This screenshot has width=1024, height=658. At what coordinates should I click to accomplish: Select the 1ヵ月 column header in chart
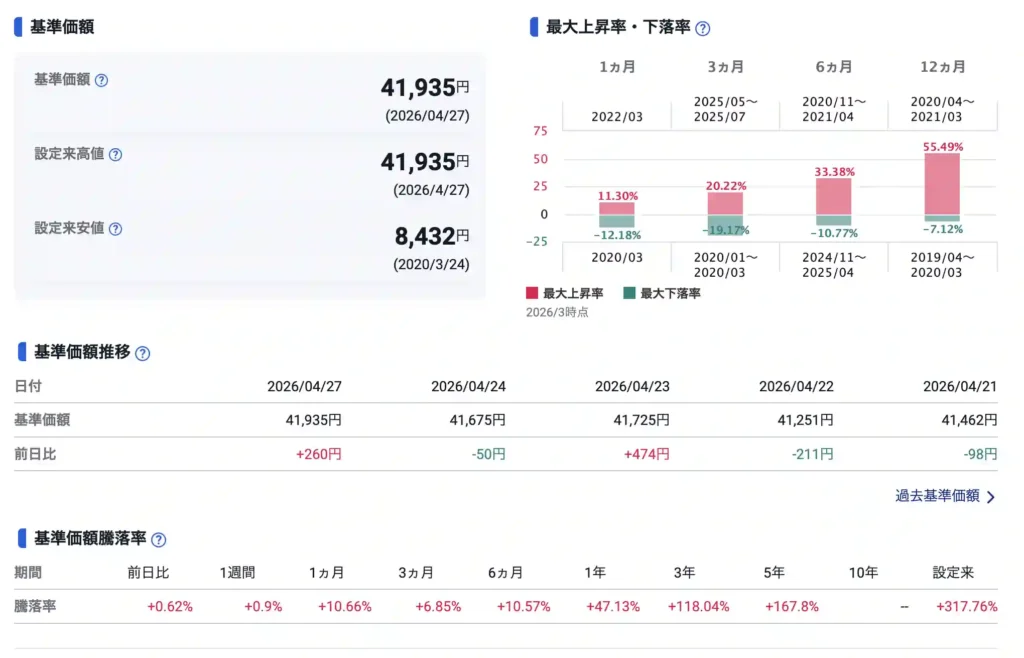[617, 67]
